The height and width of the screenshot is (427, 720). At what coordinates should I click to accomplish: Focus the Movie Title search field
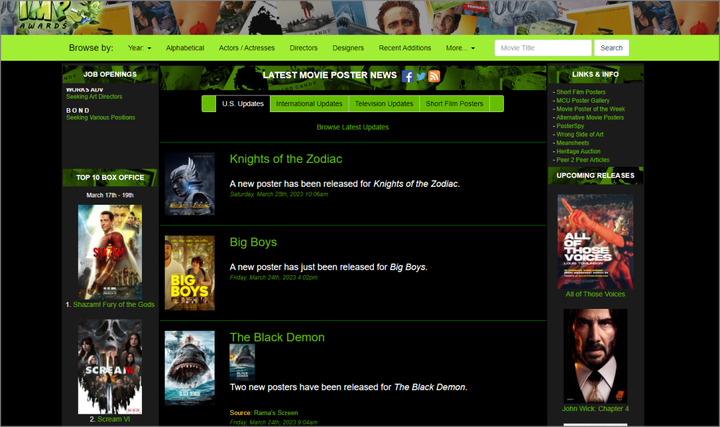pos(543,48)
